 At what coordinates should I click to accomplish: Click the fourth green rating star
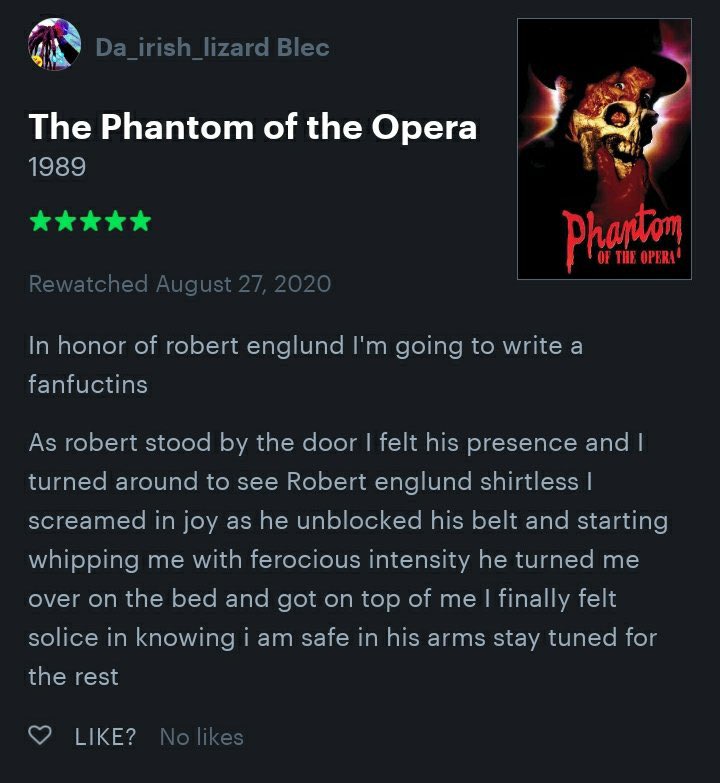click(x=116, y=221)
